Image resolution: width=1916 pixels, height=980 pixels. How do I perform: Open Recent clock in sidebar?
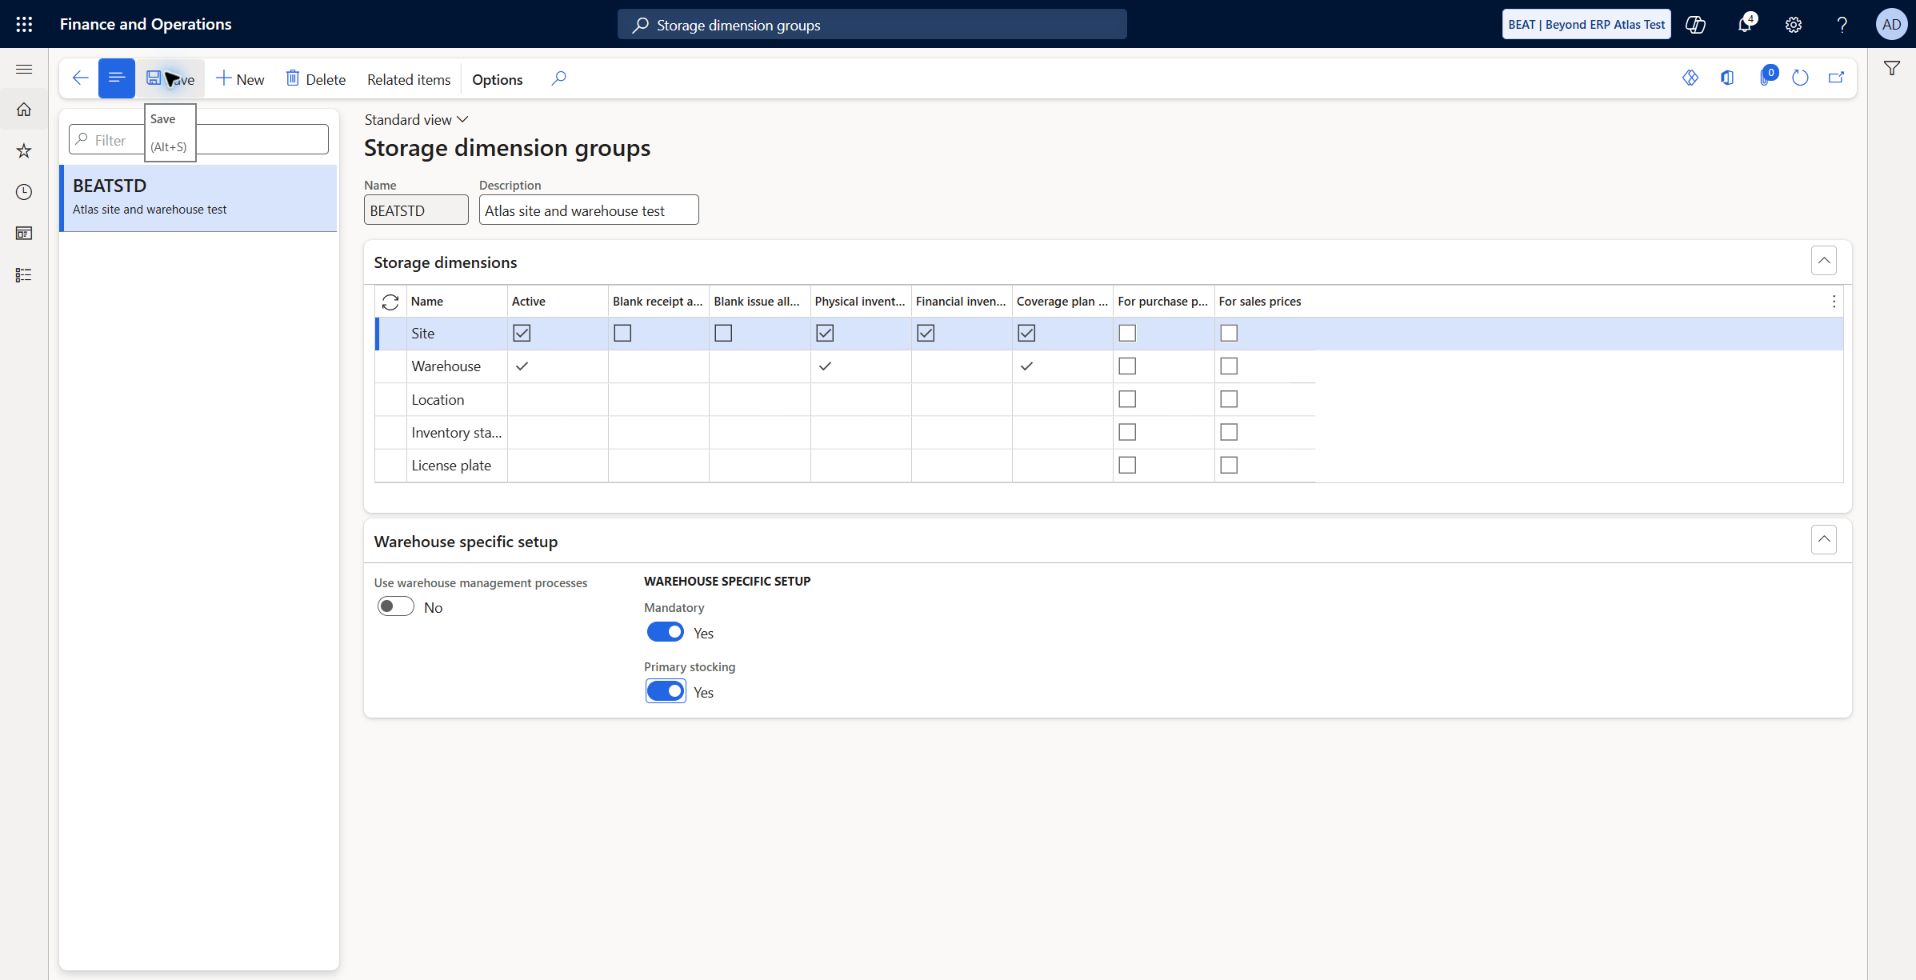point(24,192)
